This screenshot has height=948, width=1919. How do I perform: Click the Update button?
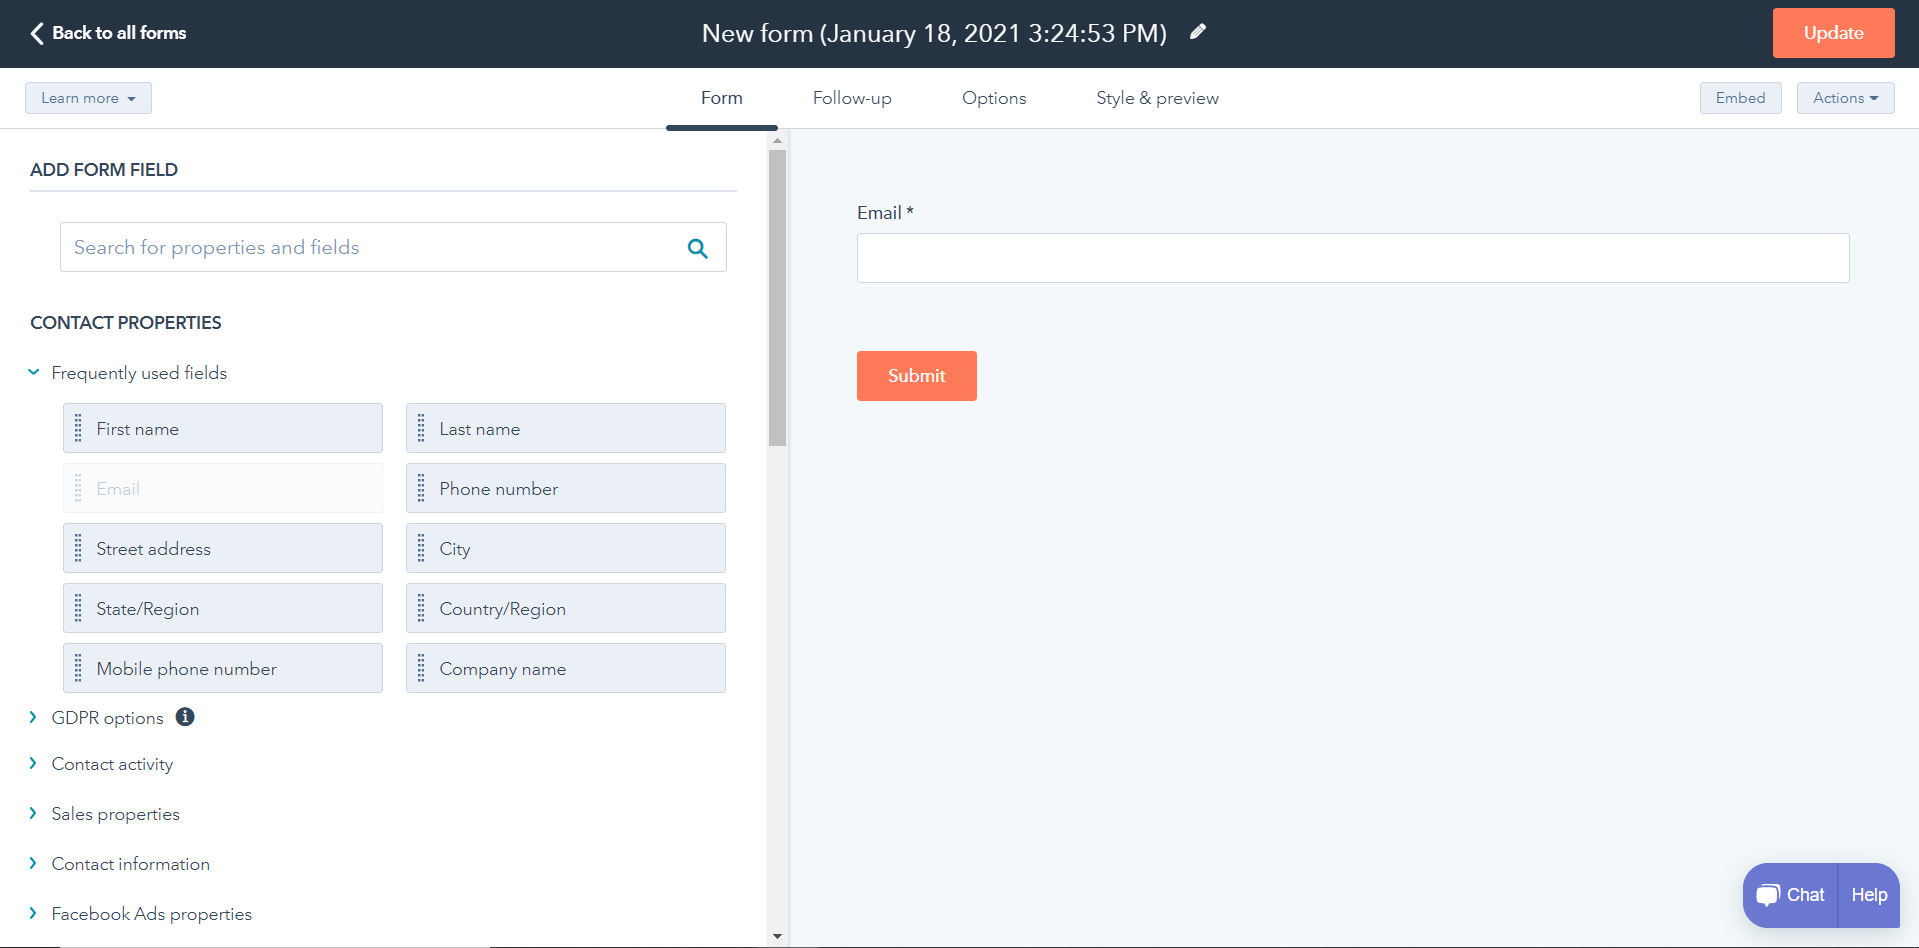click(x=1833, y=33)
